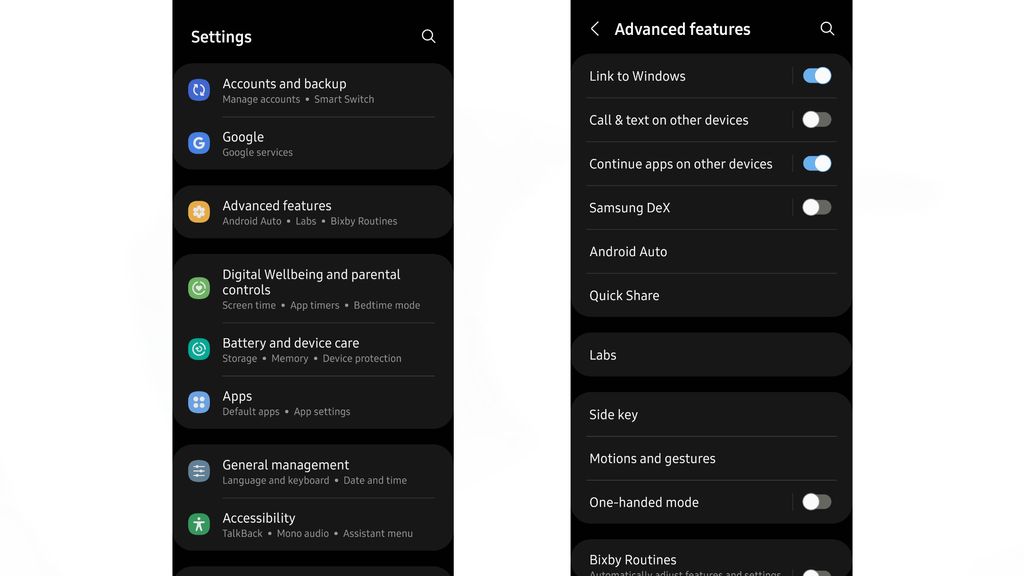Image resolution: width=1024 pixels, height=576 pixels.
Task: Open search on the Settings page
Action: (x=428, y=36)
